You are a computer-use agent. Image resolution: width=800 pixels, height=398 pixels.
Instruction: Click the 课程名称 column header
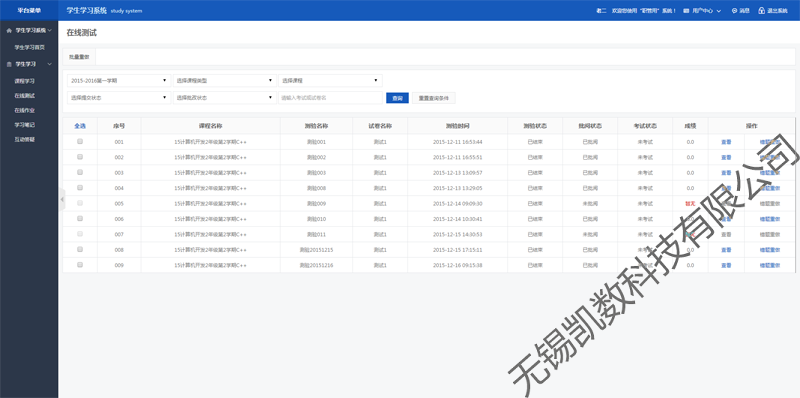pos(210,126)
